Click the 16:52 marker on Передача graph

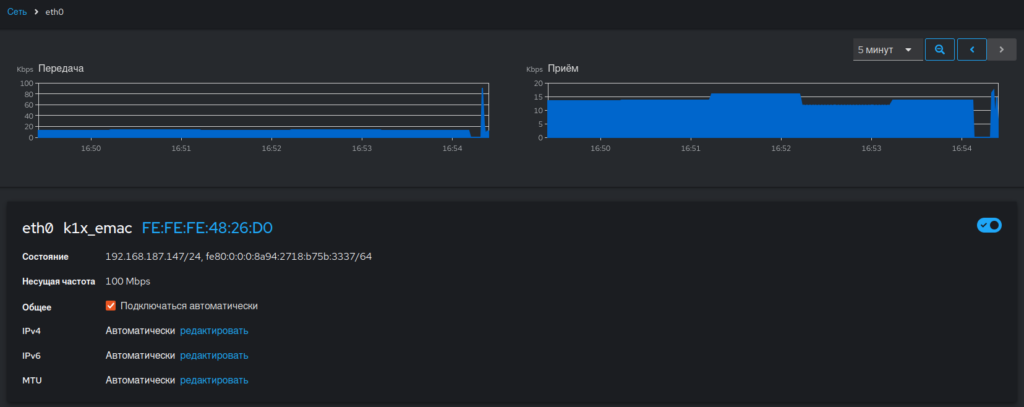[271, 149]
